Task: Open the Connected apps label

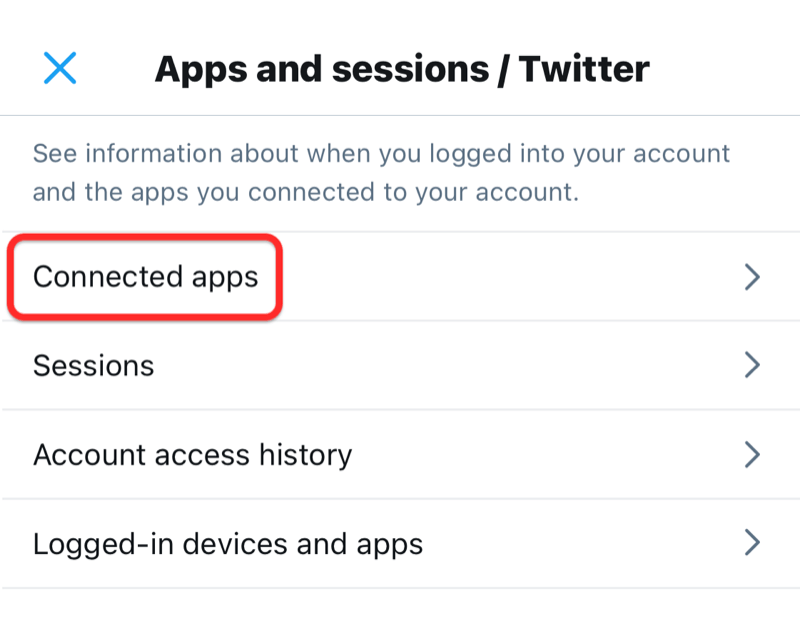Action: pos(145,277)
